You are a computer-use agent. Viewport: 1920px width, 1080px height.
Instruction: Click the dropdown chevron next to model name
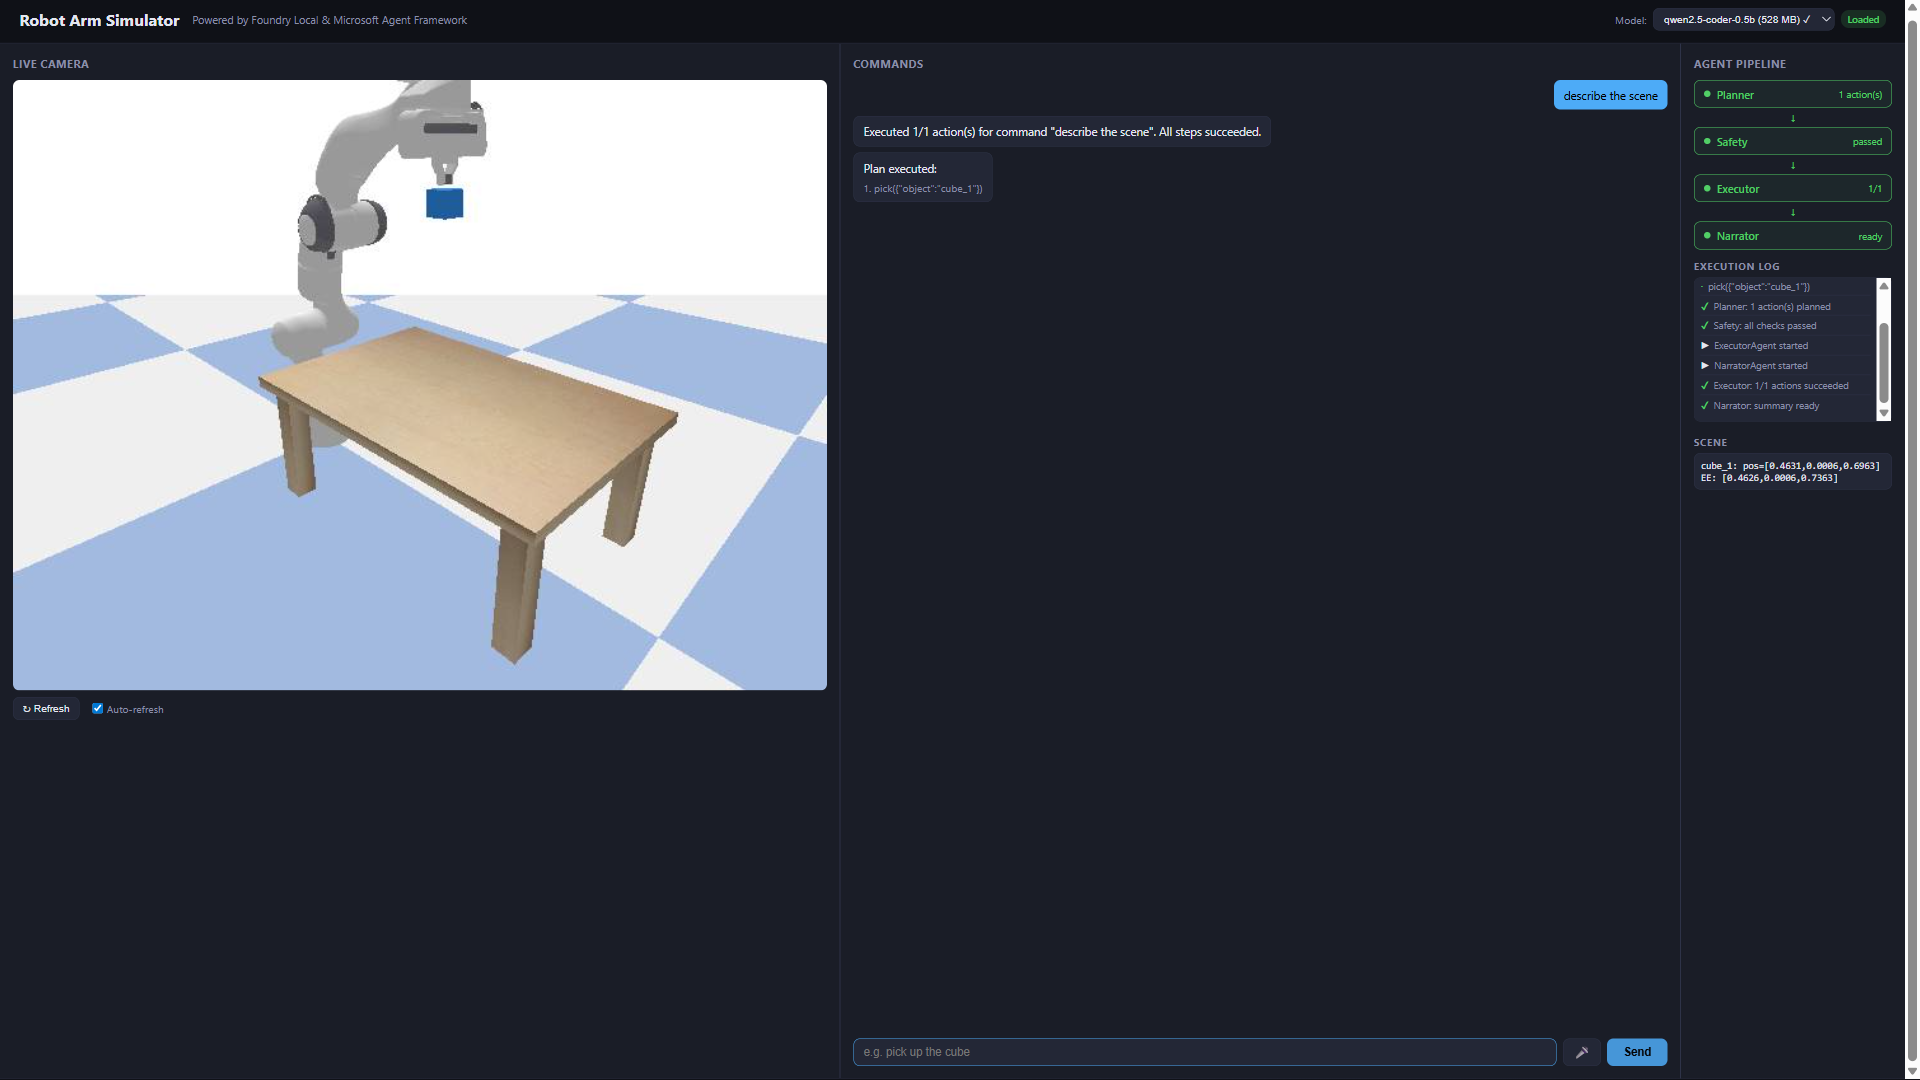[1826, 20]
